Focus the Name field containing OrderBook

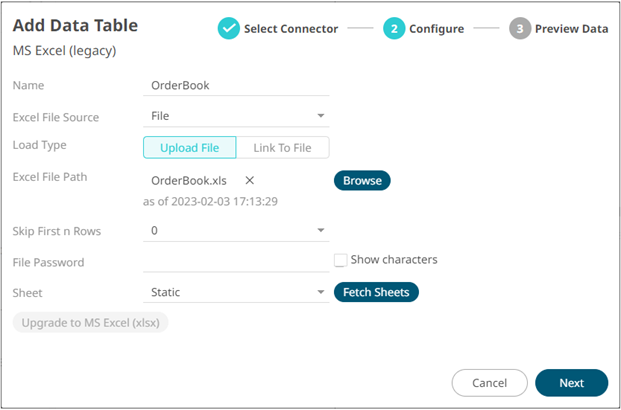click(x=236, y=86)
